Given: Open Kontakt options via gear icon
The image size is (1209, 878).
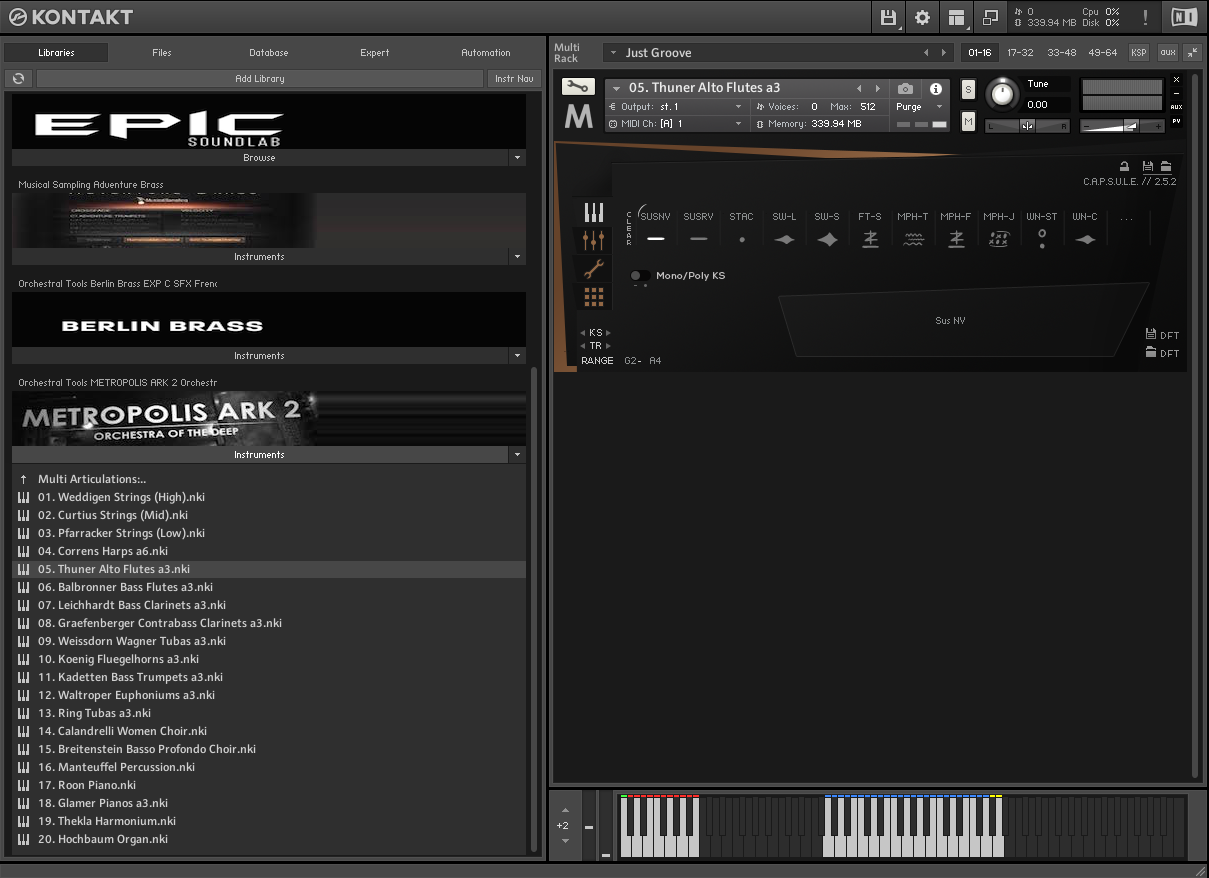Looking at the screenshot, I should pyautogui.click(x=922, y=17).
